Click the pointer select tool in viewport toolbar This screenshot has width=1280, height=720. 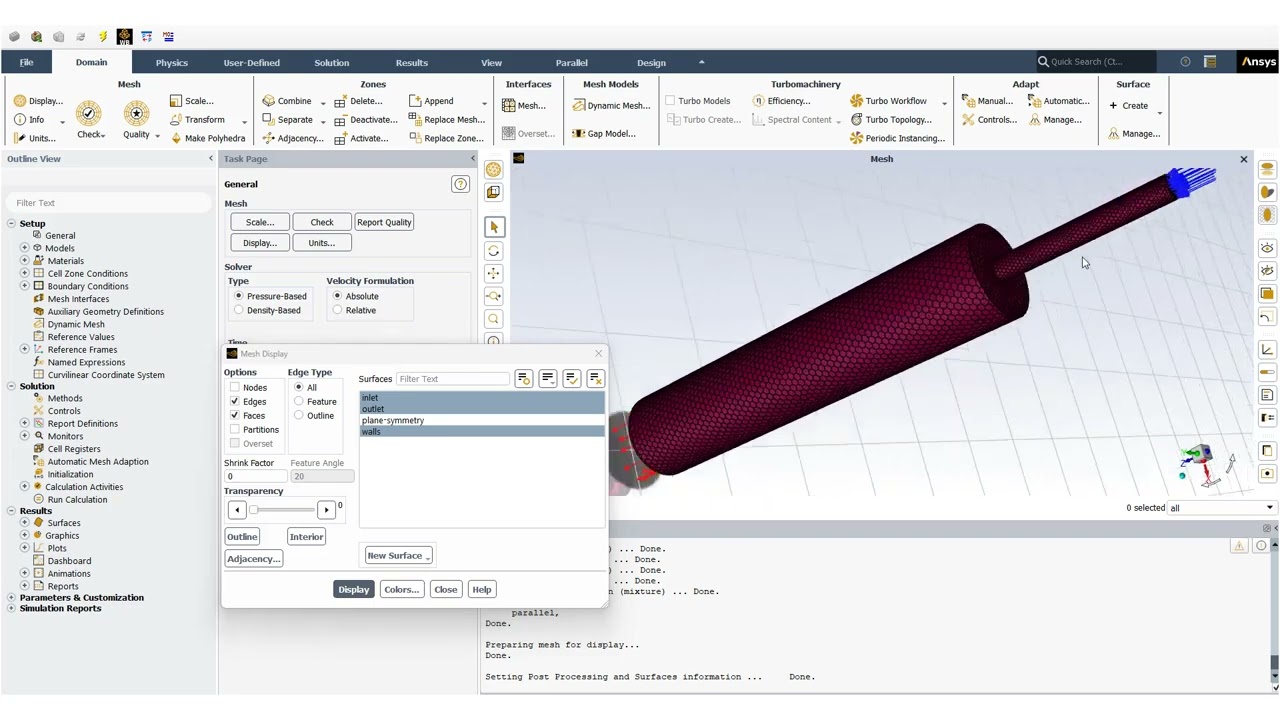click(493, 227)
